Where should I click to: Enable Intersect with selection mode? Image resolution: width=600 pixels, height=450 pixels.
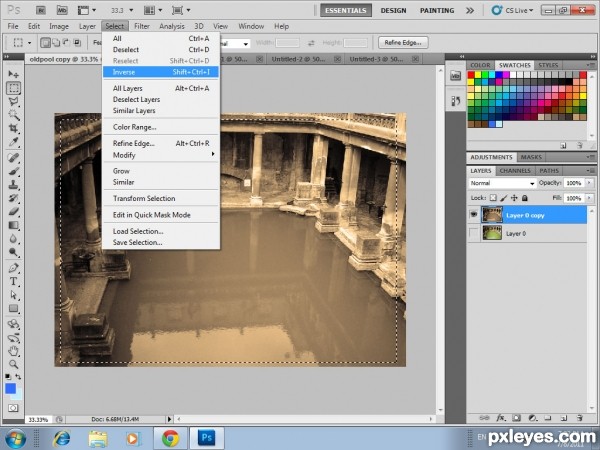pyautogui.click(x=77, y=42)
